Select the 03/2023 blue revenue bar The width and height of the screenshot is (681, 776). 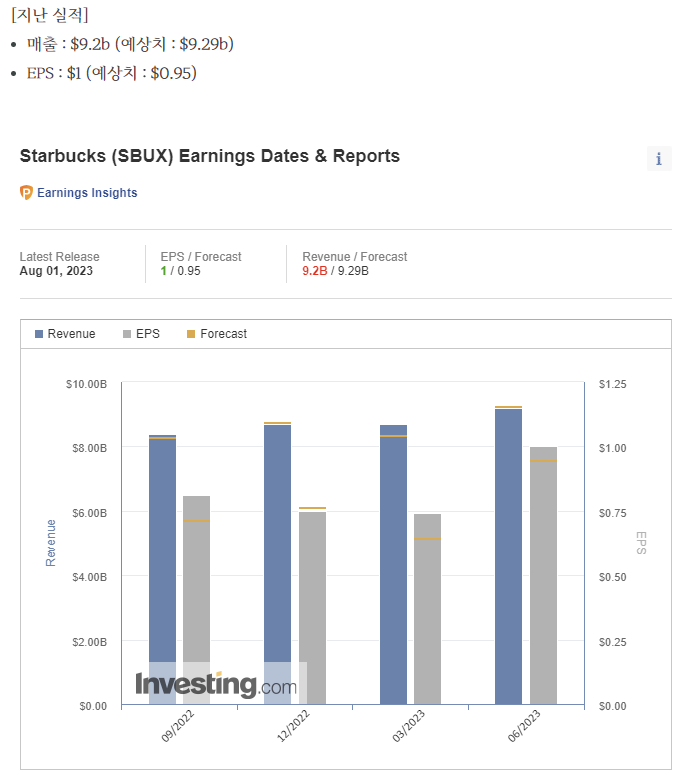point(393,565)
